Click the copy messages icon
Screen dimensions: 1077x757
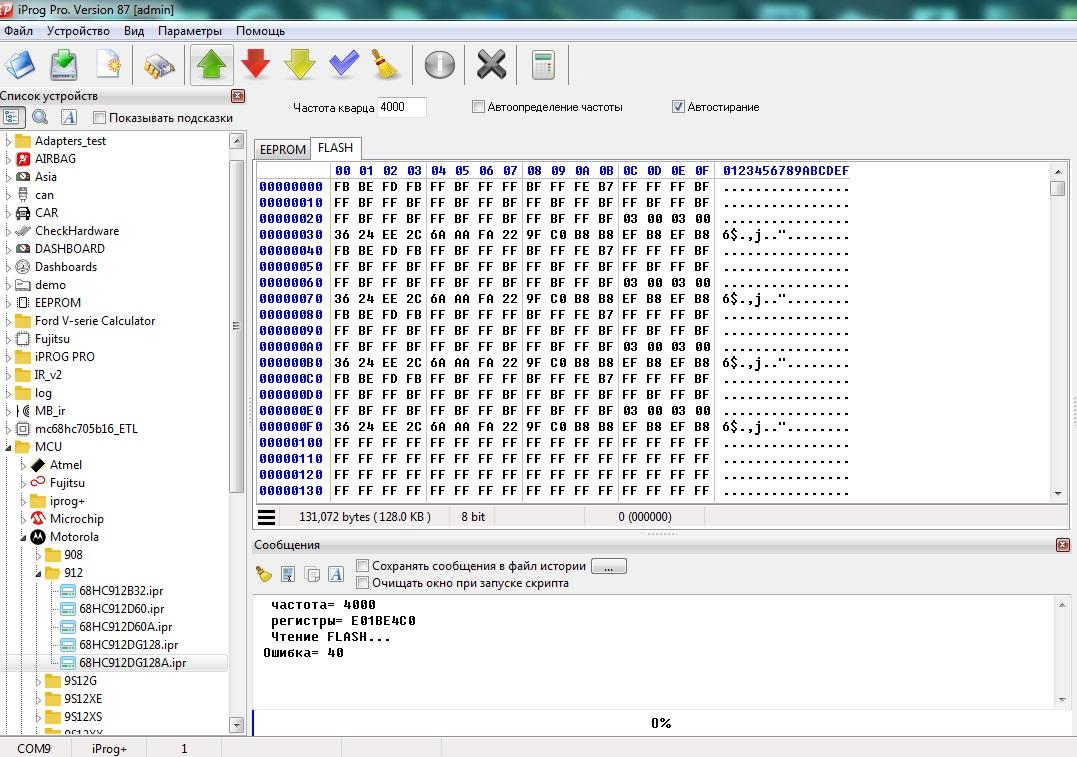pos(312,574)
